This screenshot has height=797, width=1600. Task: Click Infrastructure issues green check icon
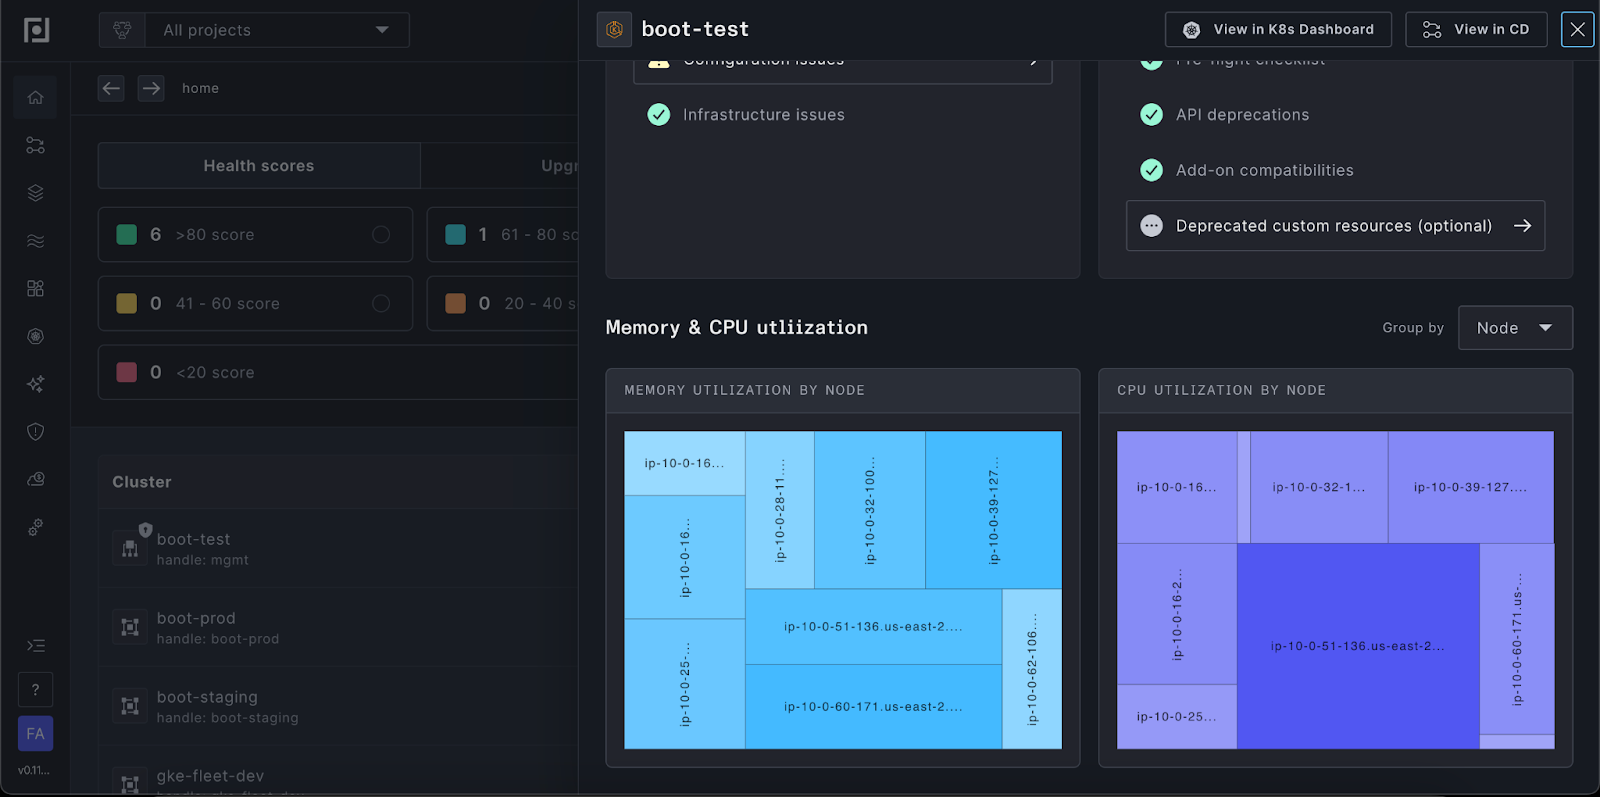pos(659,115)
